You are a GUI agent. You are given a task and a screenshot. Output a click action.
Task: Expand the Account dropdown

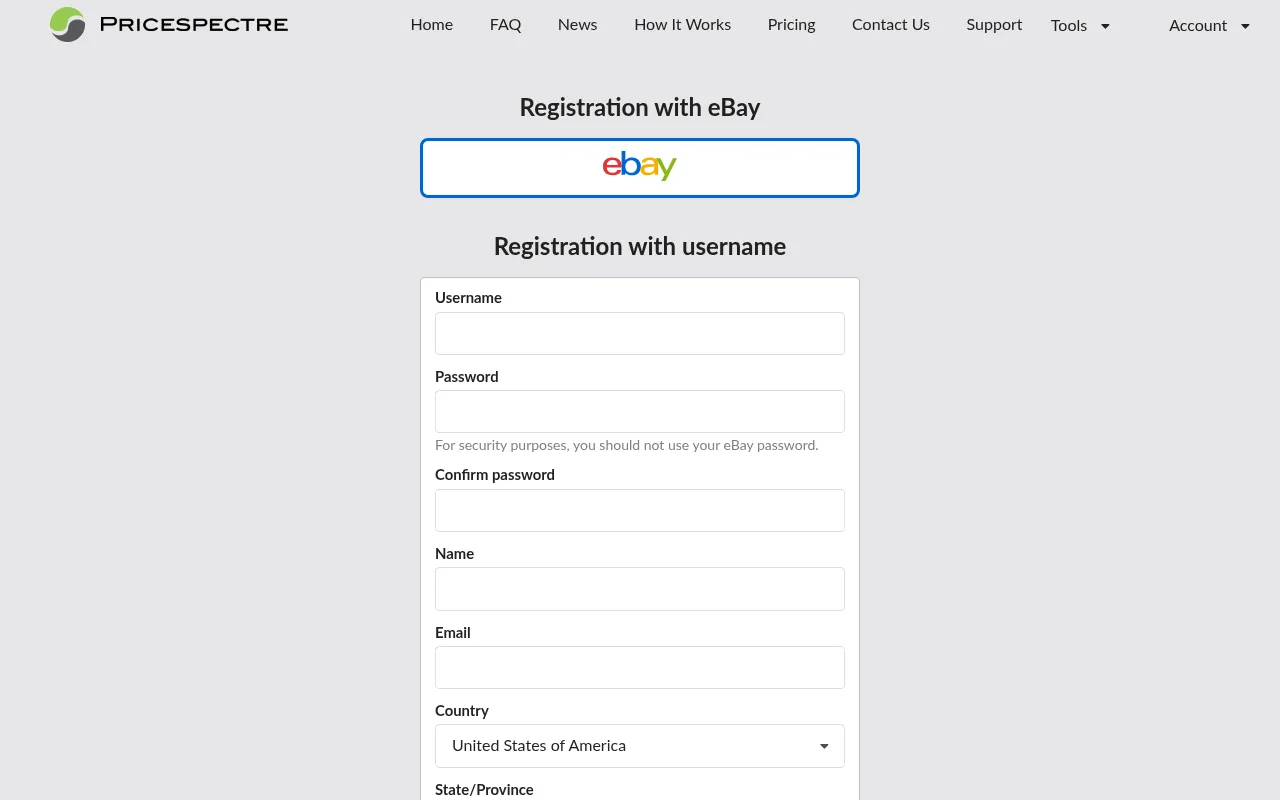coord(1198,26)
